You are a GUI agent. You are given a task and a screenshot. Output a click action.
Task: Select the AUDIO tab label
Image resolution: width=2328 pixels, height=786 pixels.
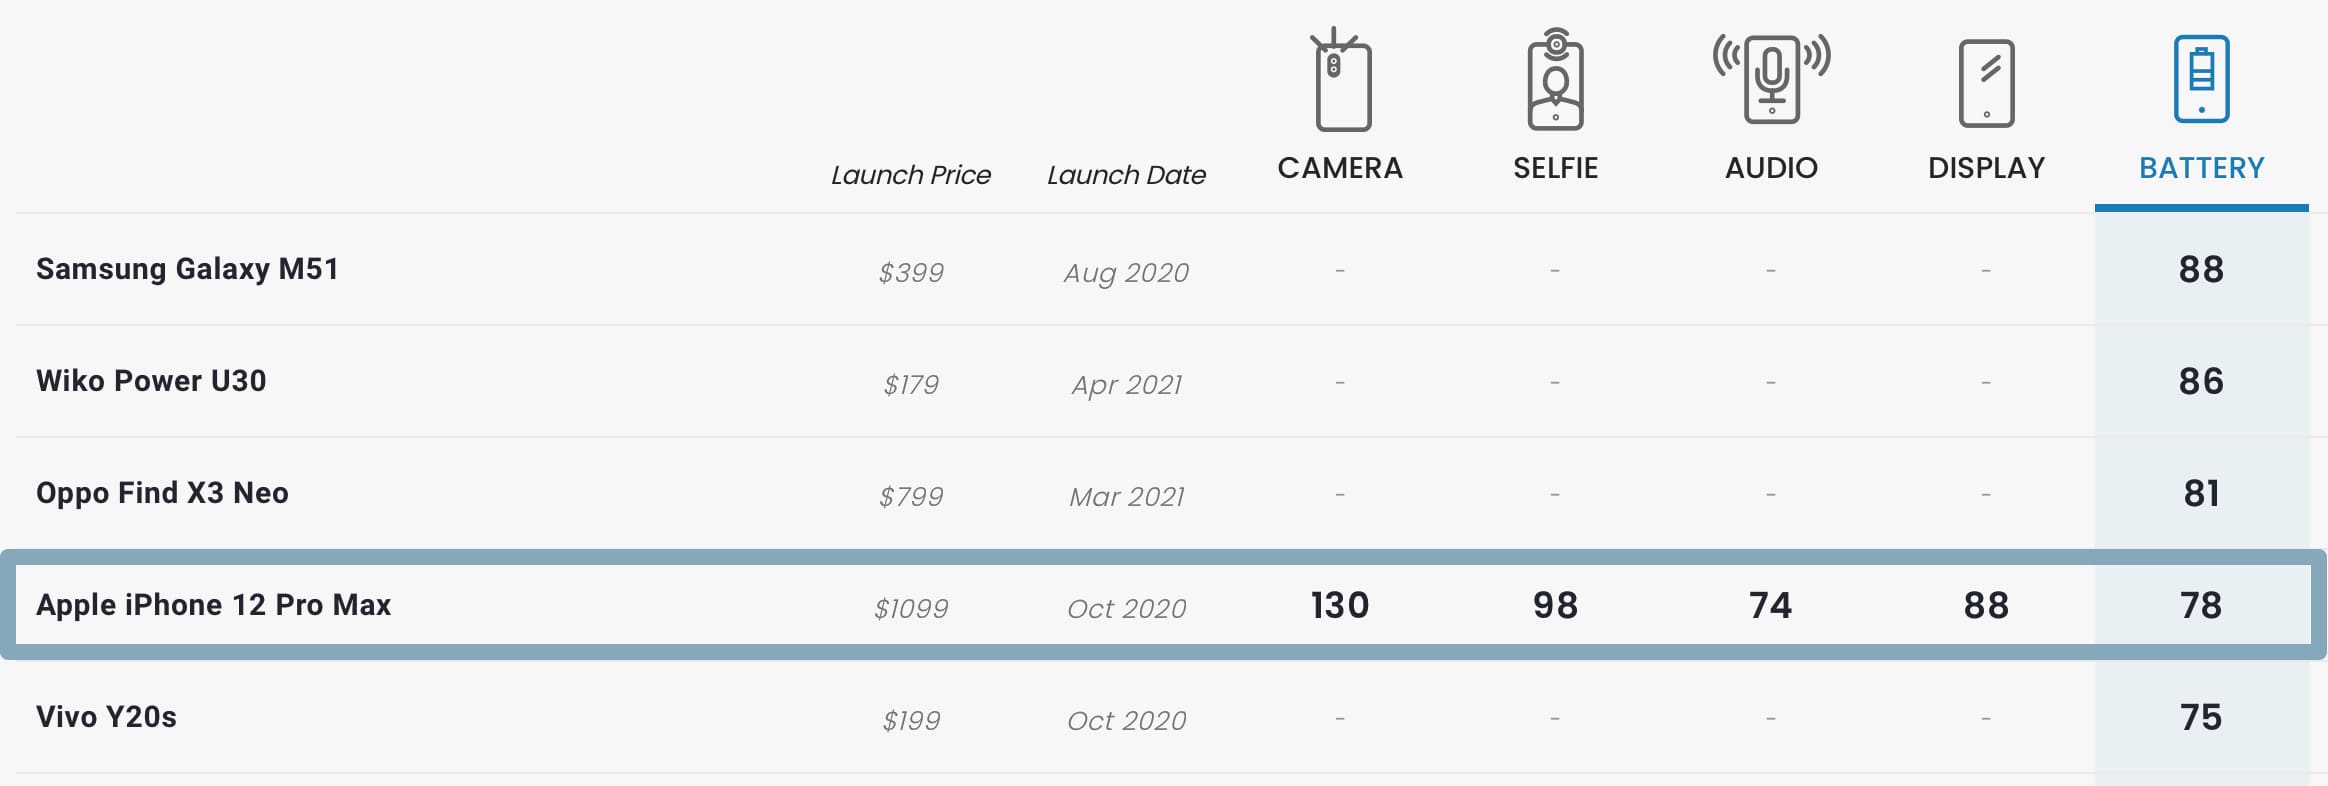click(x=1771, y=168)
